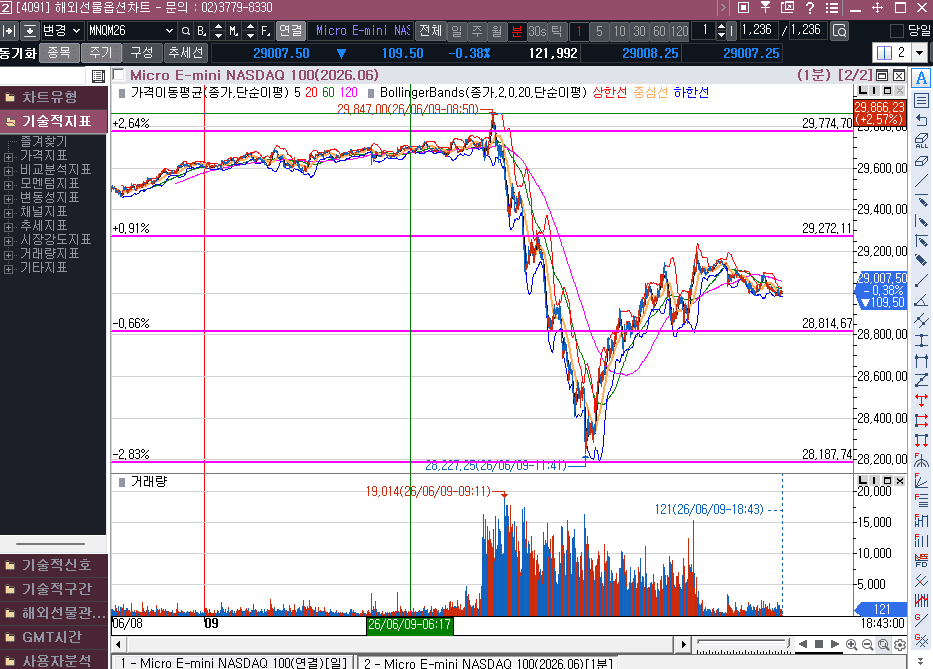This screenshot has width=933, height=669.
Task: Open the 차트유형 sidebar section
Action: tap(54, 97)
